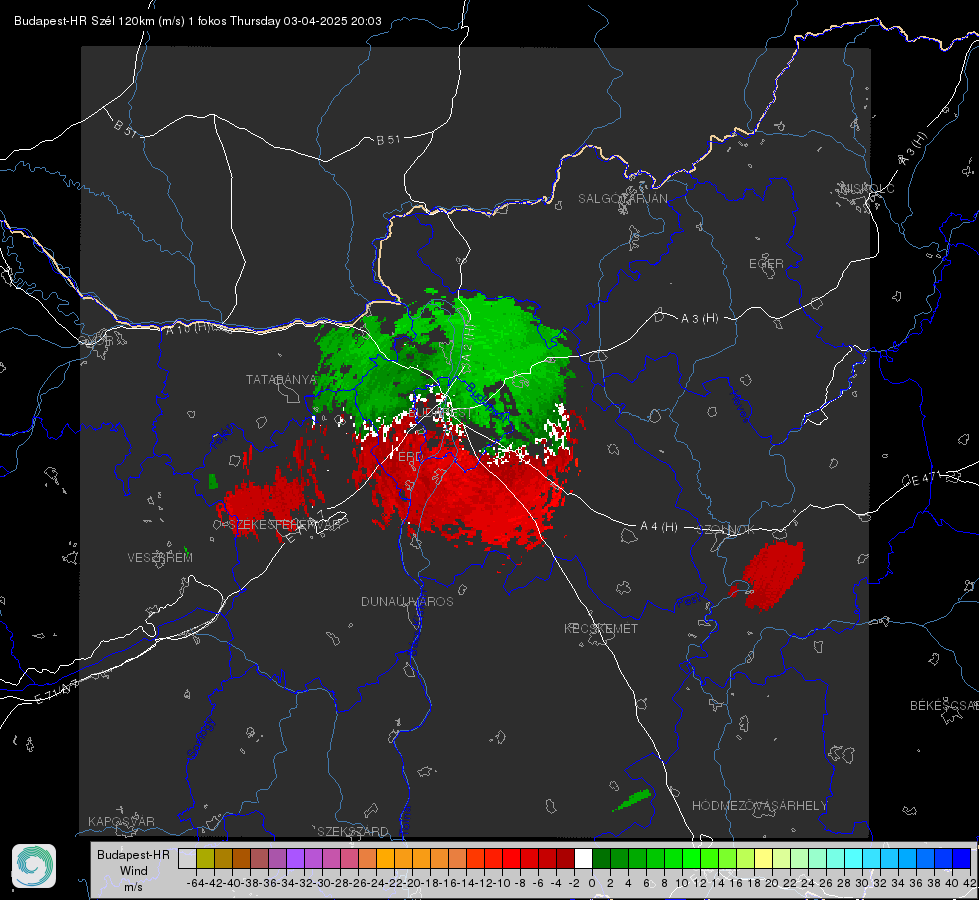The width and height of the screenshot is (979, 900).
Task: Click the legend value '-64'
Action: (x=195, y=883)
